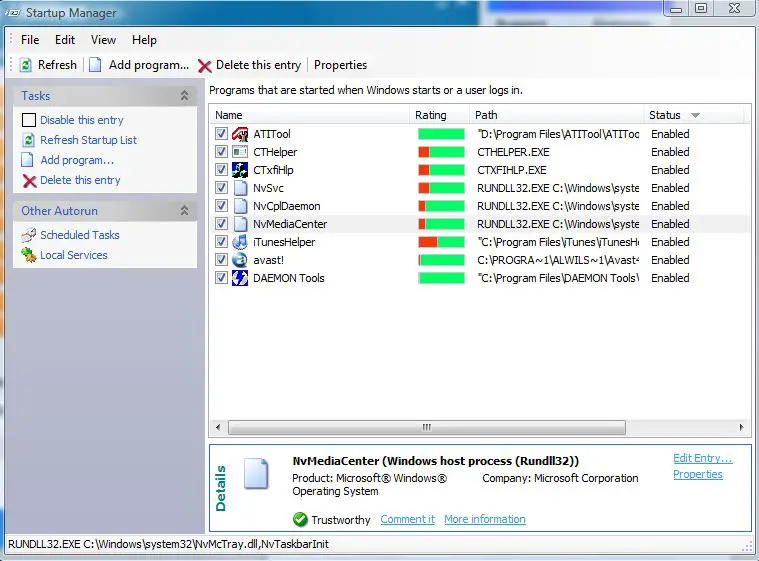Click the Startup Manager title bar icon
Screen dimensions: 759x561
pos(13,13)
